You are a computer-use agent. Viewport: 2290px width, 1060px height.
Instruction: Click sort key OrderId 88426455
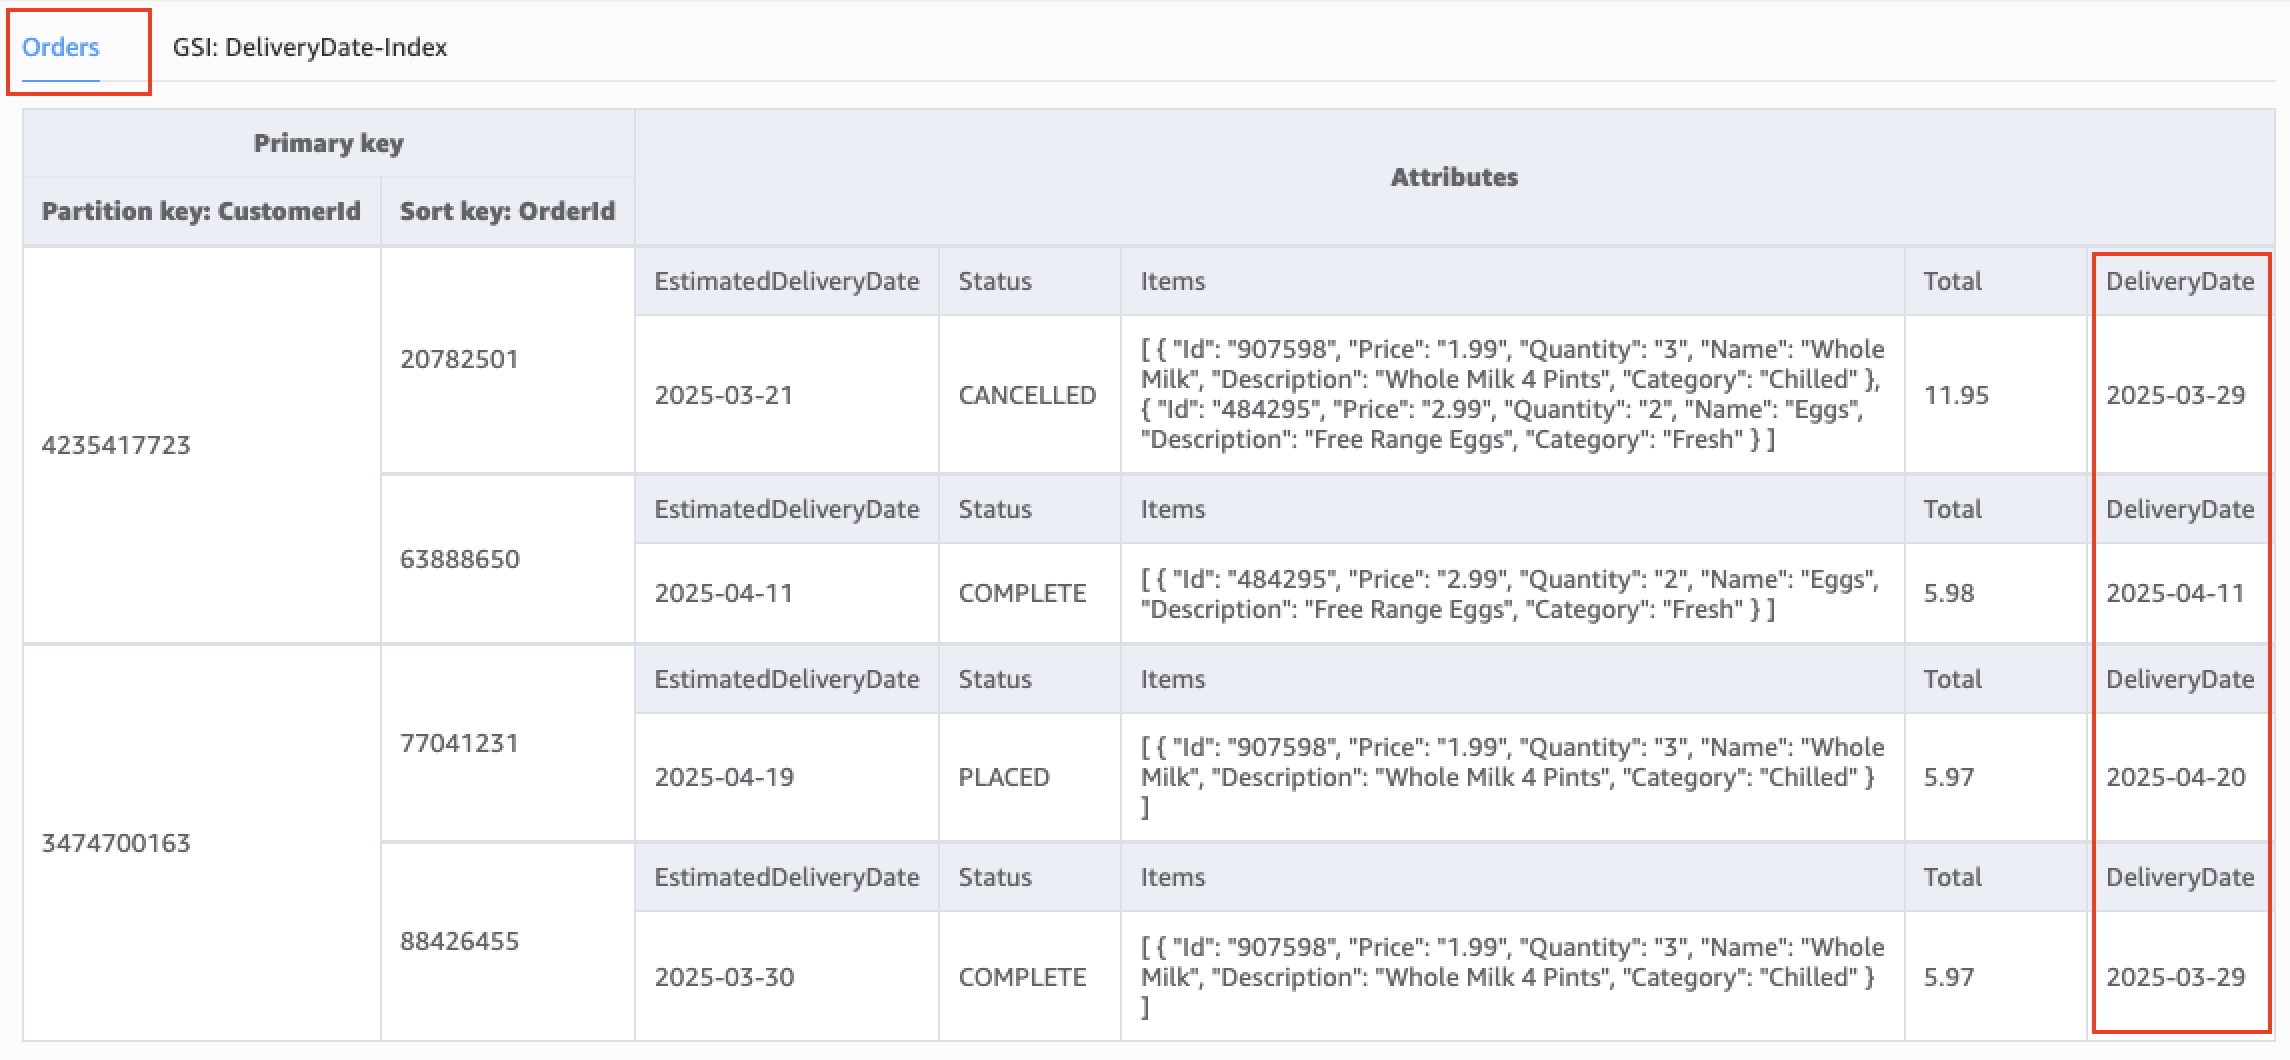pyautogui.click(x=462, y=940)
